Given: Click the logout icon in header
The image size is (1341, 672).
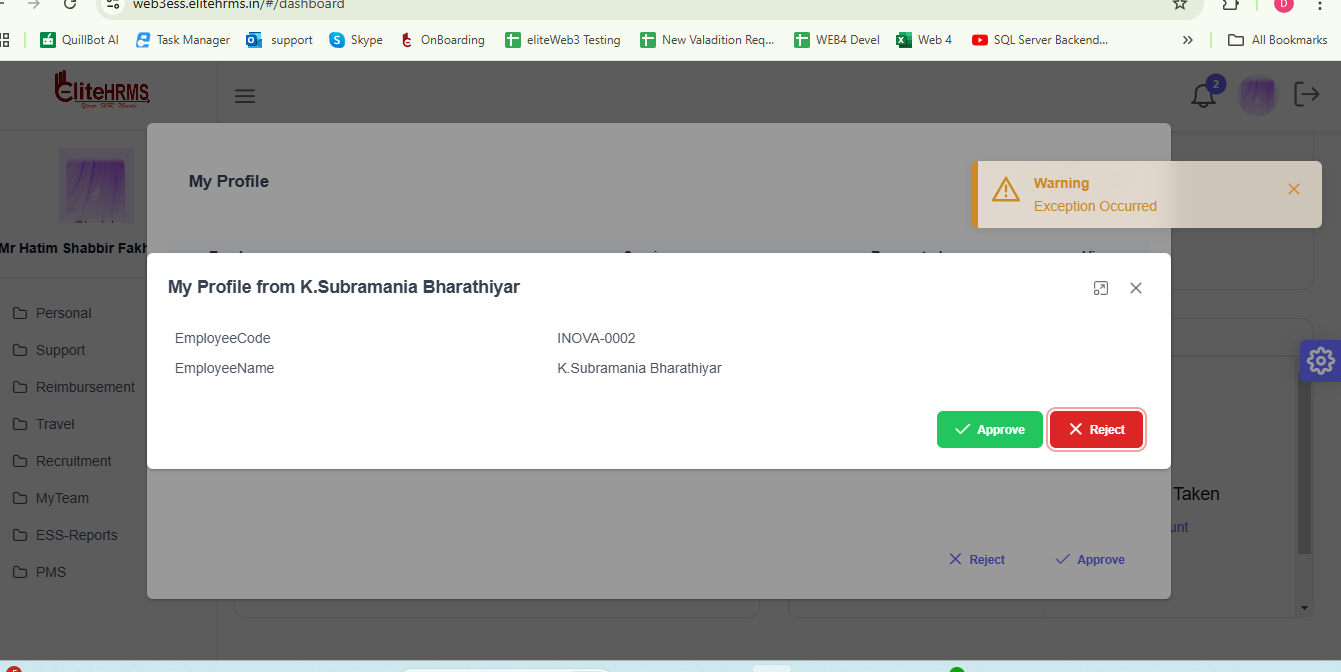Looking at the screenshot, I should point(1307,94).
